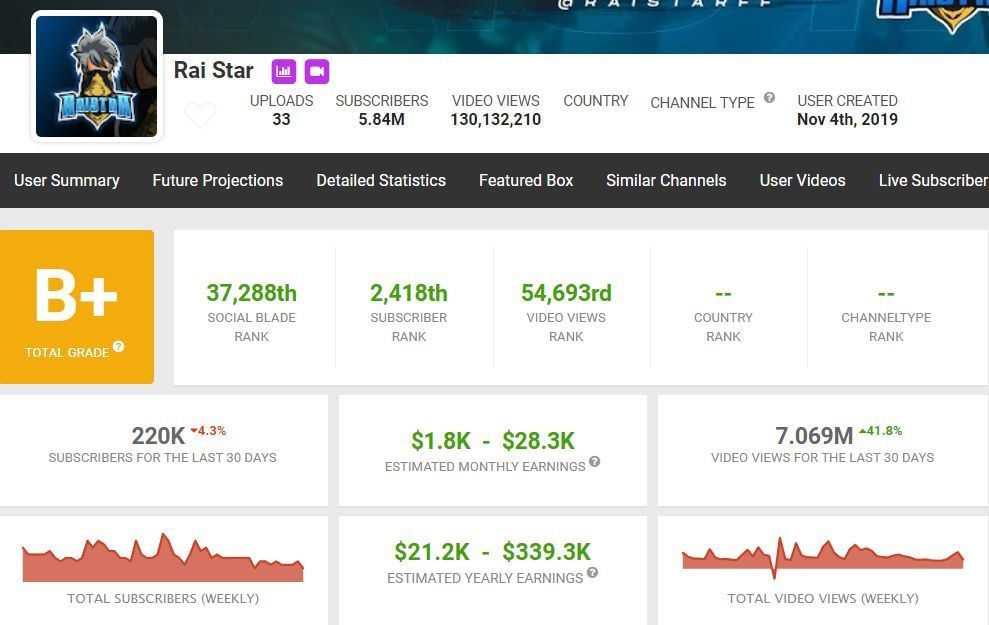Click the purple video camera icon
The height and width of the screenshot is (625, 989).
[317, 71]
